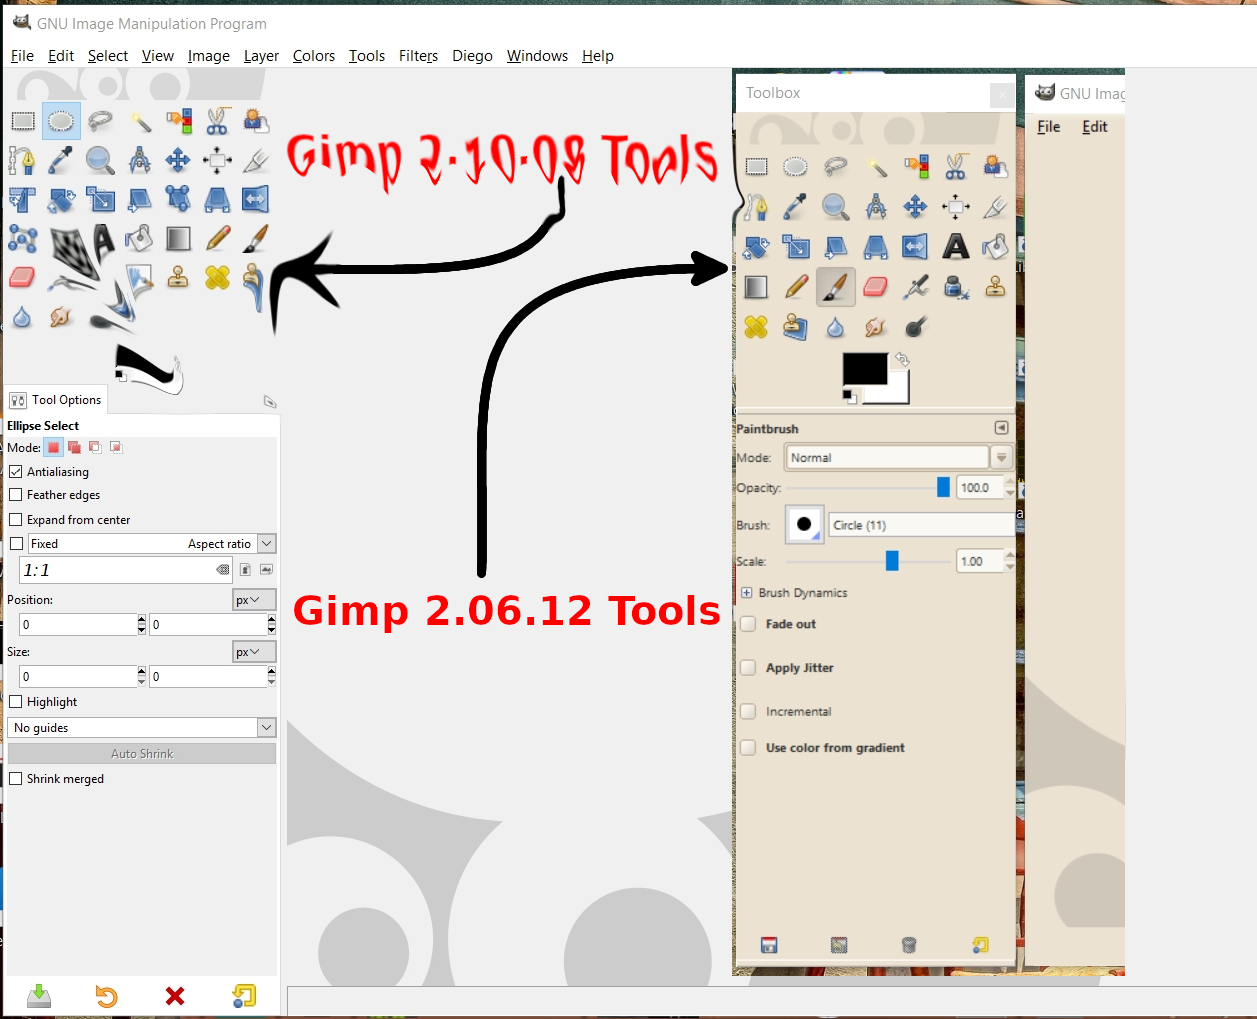Select Heal tool in left 2.10 toolbox
1257x1019 pixels.
coord(217,278)
